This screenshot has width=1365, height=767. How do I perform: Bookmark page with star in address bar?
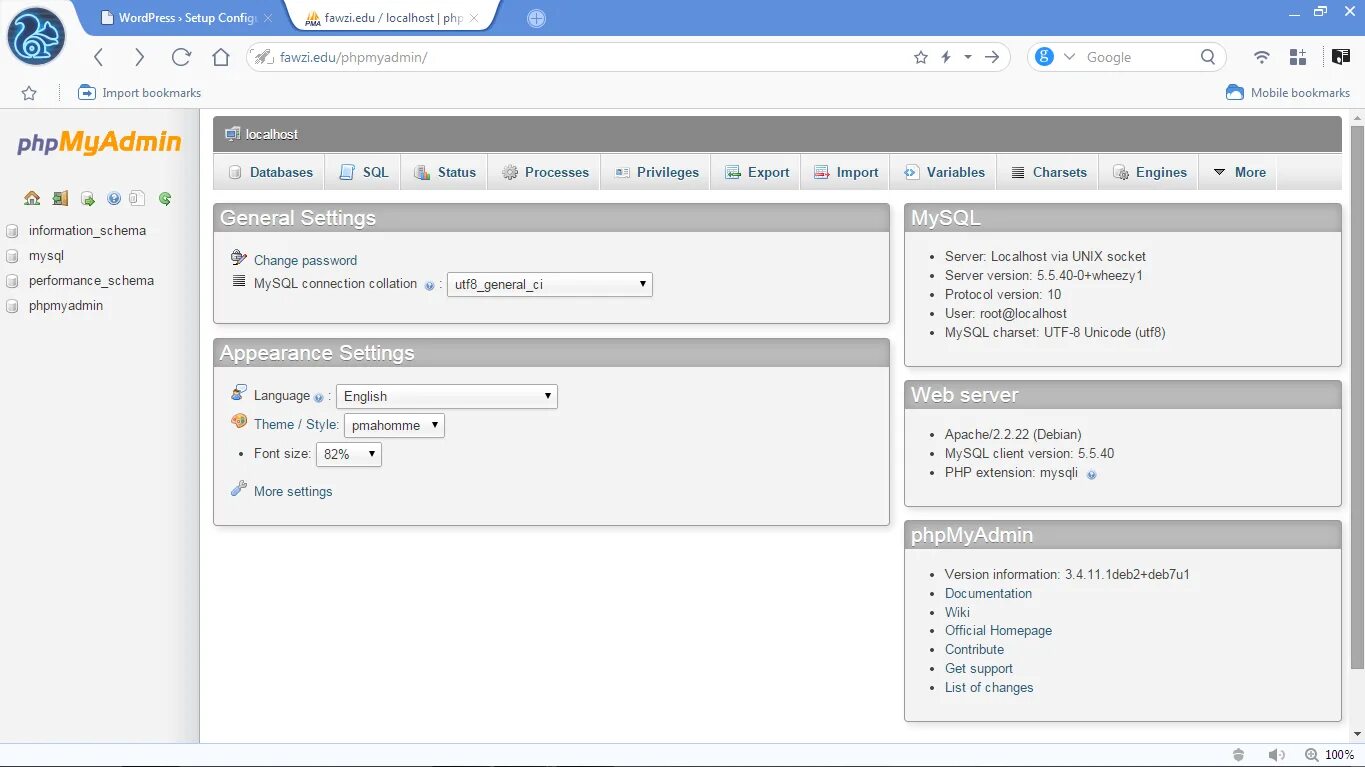coord(921,57)
